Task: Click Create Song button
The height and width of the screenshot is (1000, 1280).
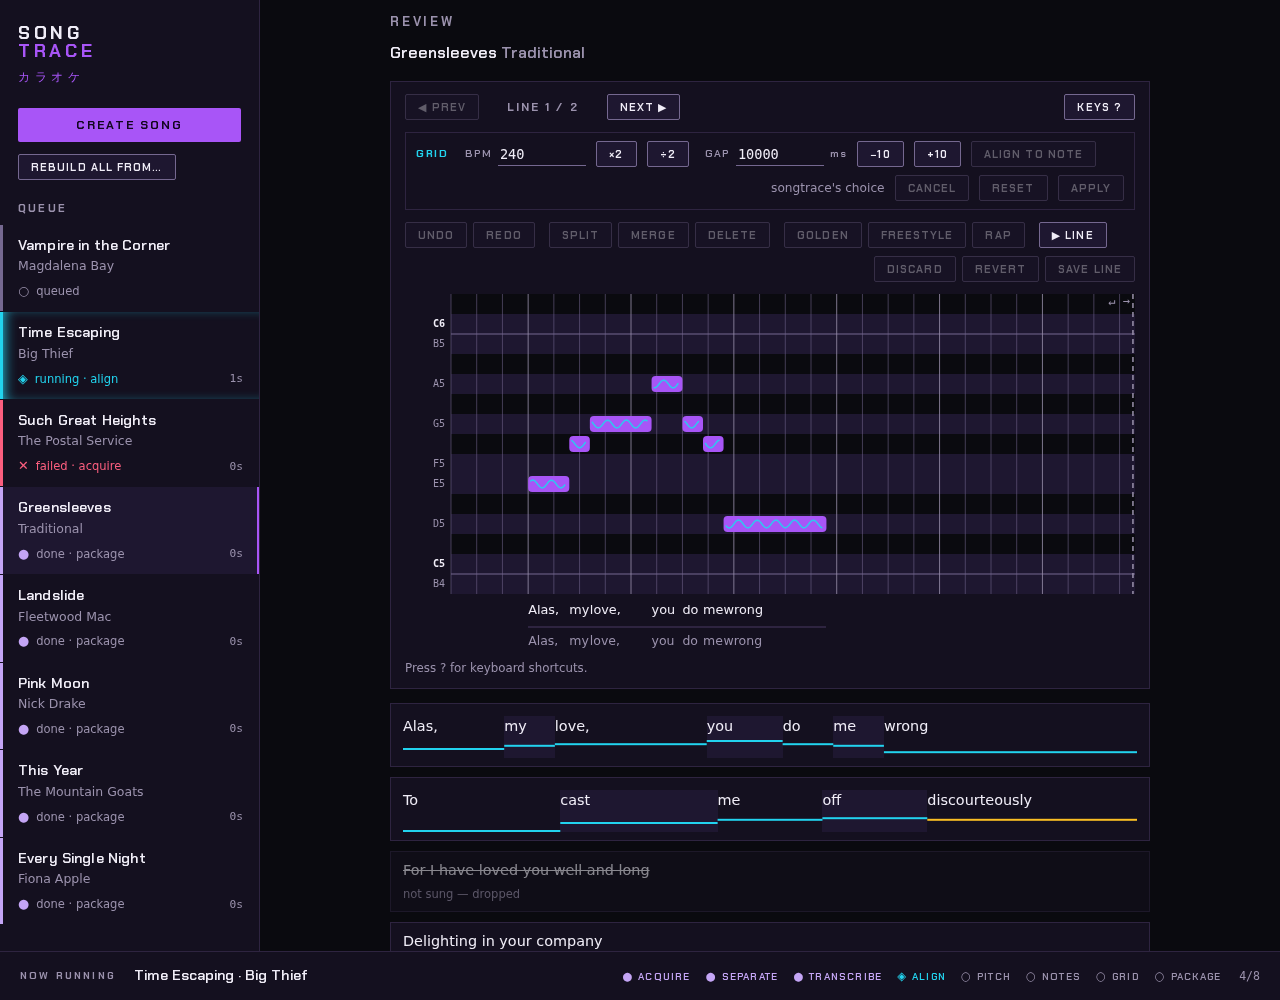Action: pos(129,125)
